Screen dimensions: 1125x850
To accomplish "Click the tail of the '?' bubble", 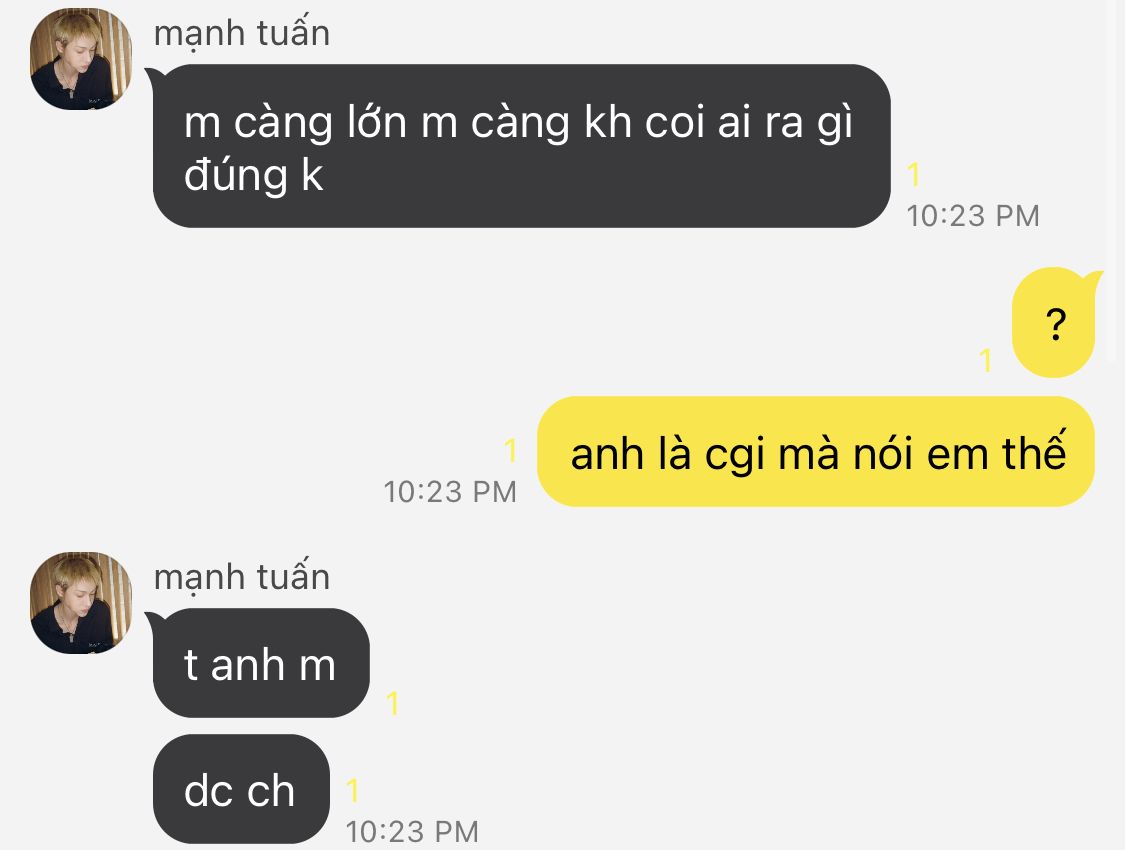I will click(1094, 277).
